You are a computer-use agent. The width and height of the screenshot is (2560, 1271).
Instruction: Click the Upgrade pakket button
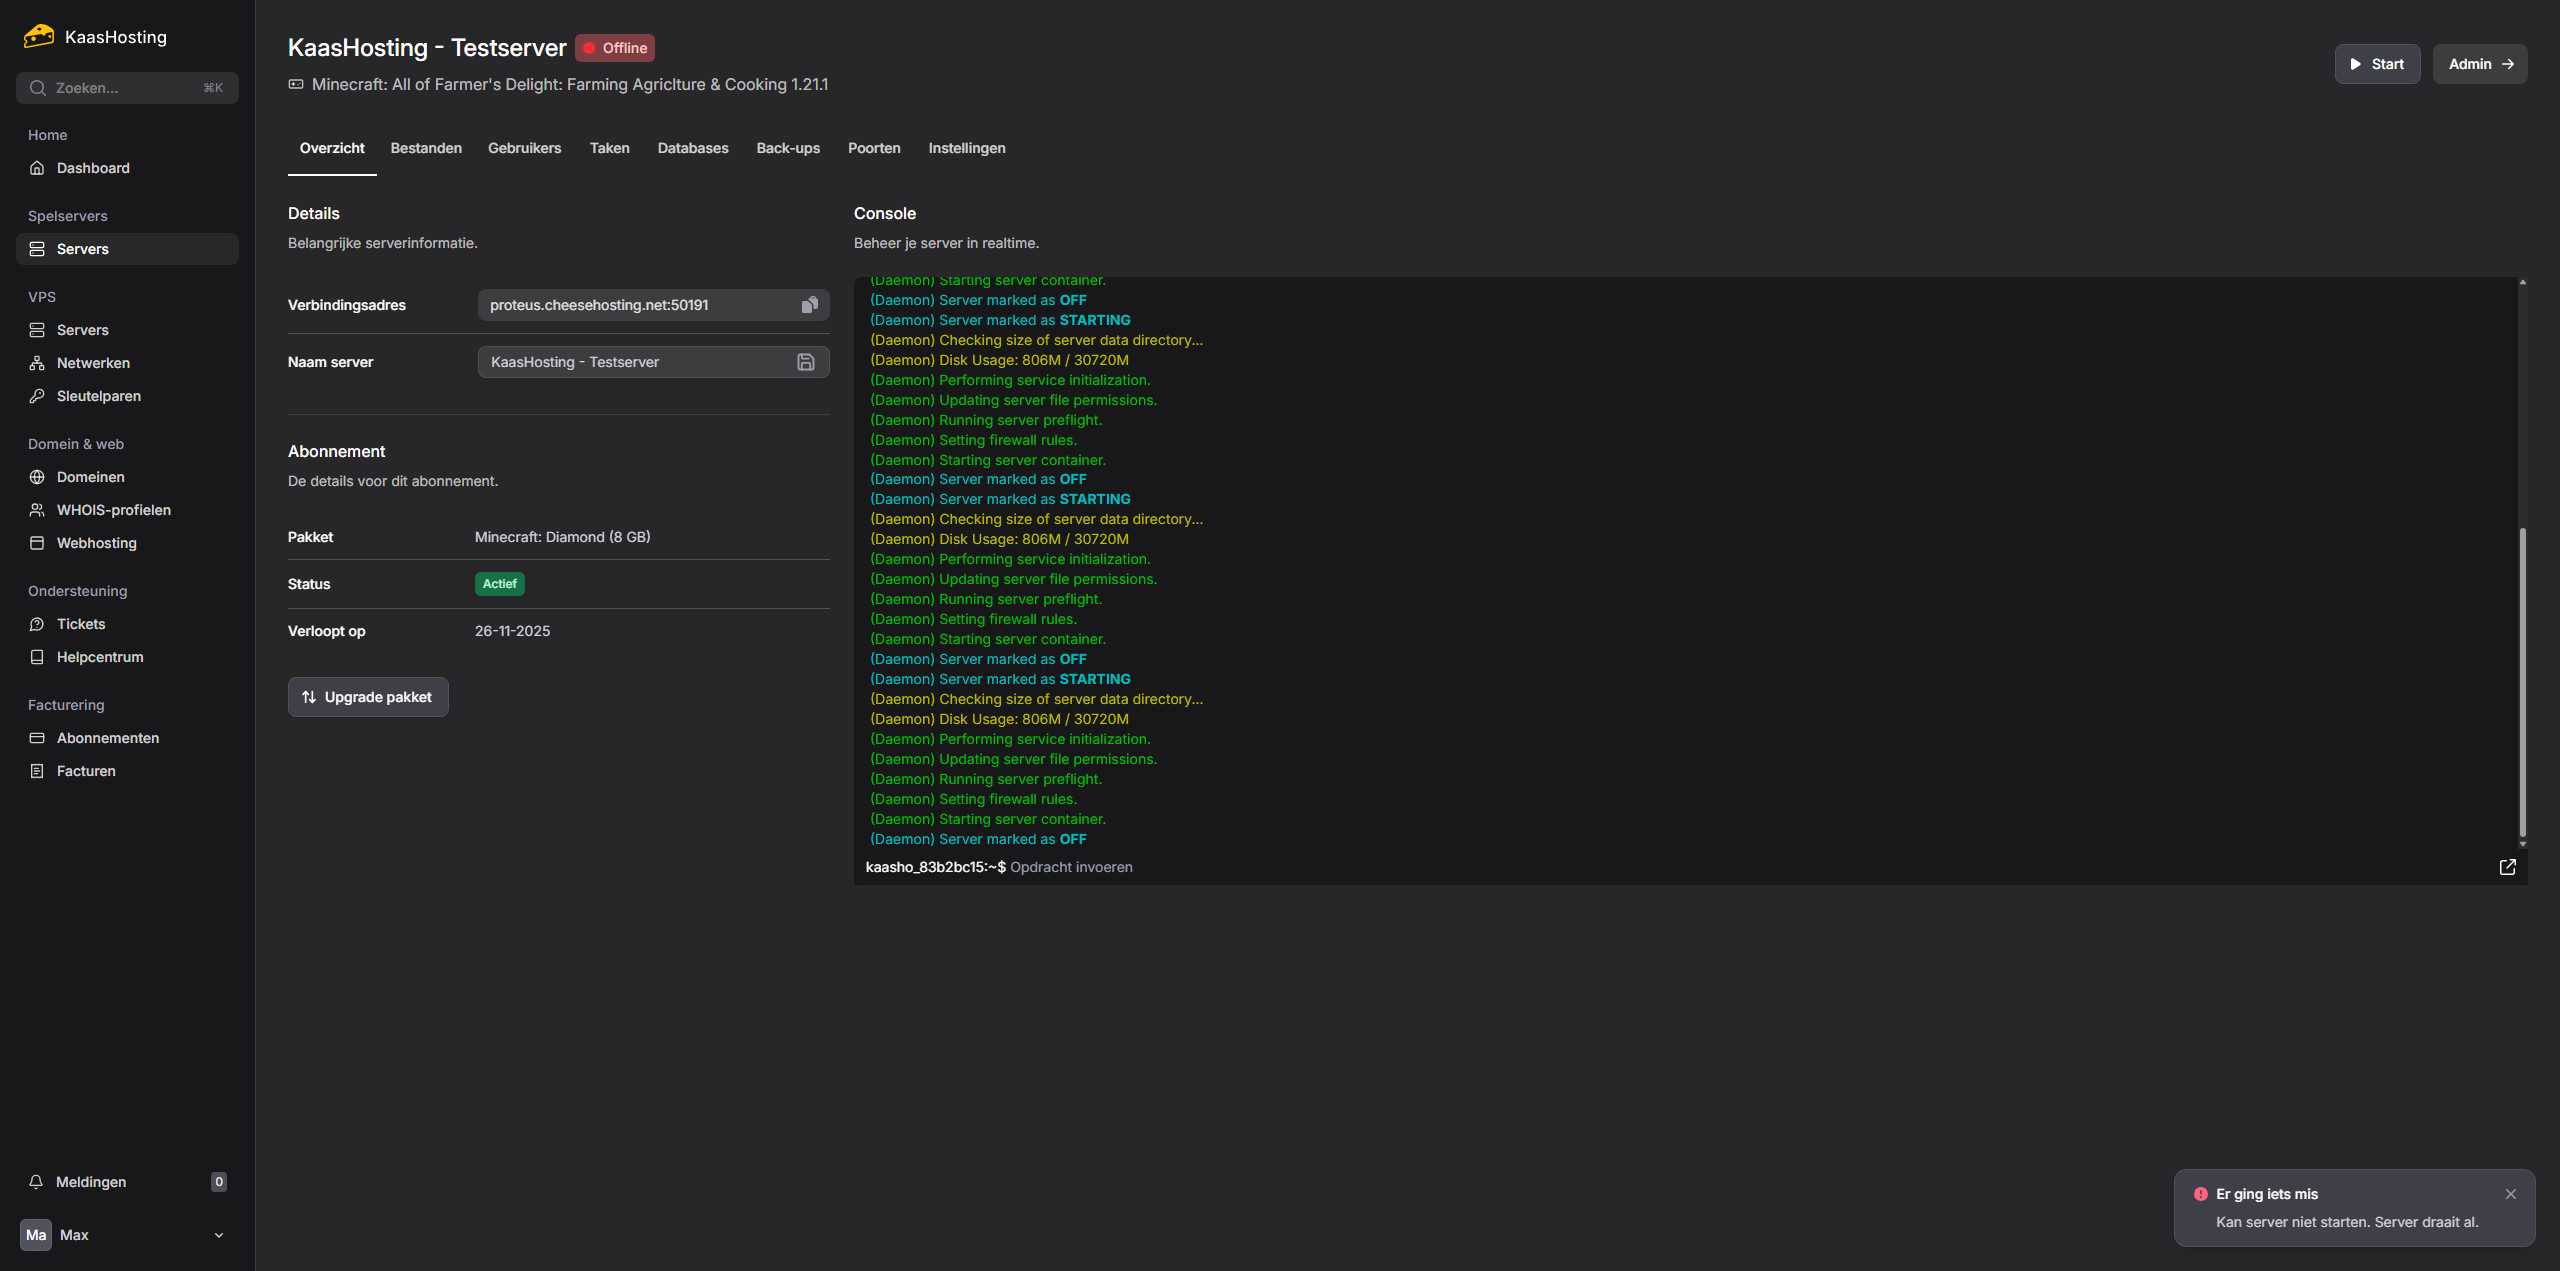click(x=368, y=697)
